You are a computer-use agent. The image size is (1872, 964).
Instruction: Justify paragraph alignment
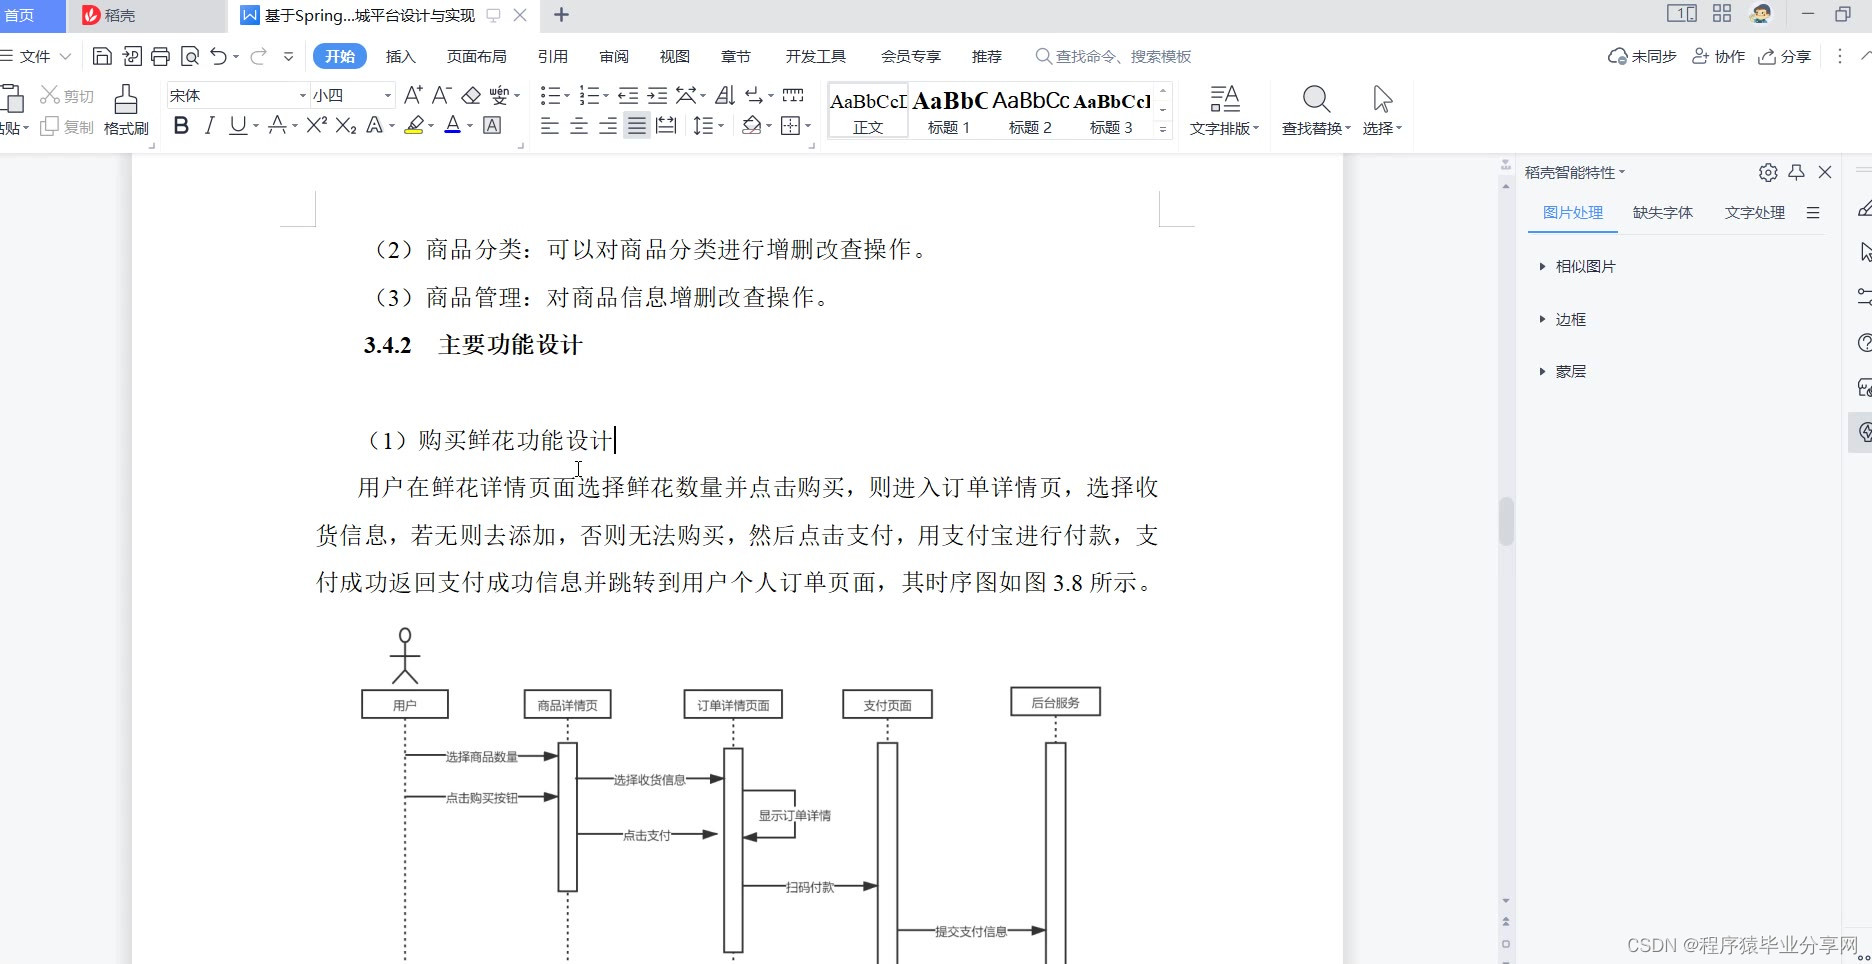point(636,125)
